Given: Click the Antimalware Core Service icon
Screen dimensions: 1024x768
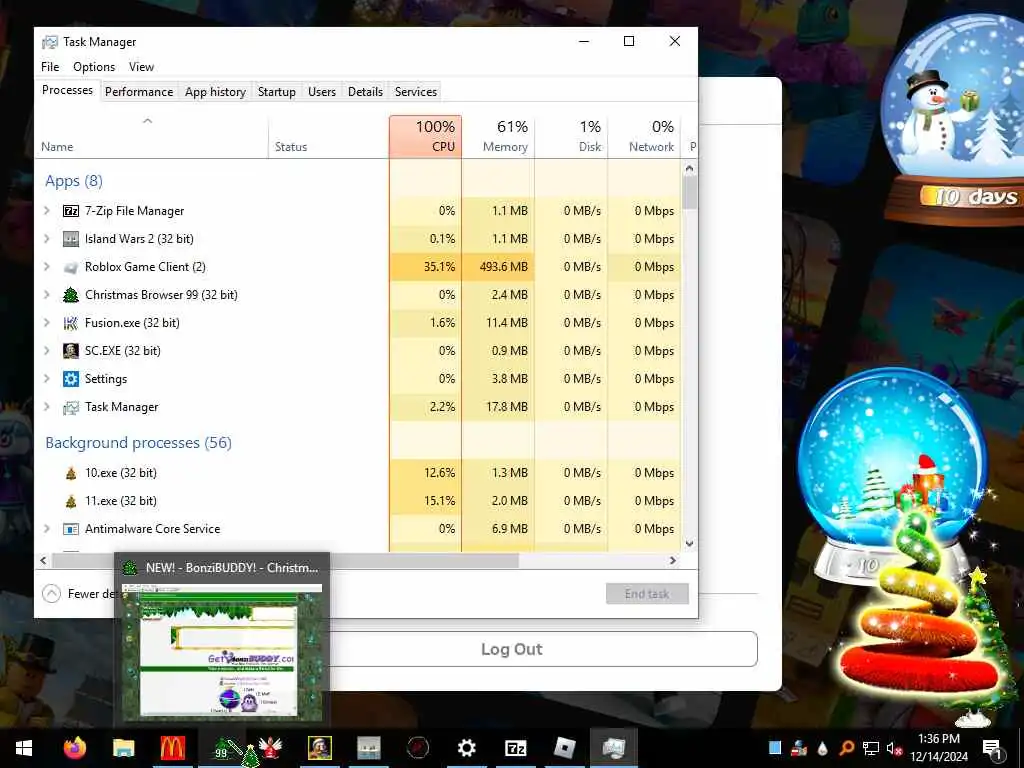Looking at the screenshot, I should (71, 529).
